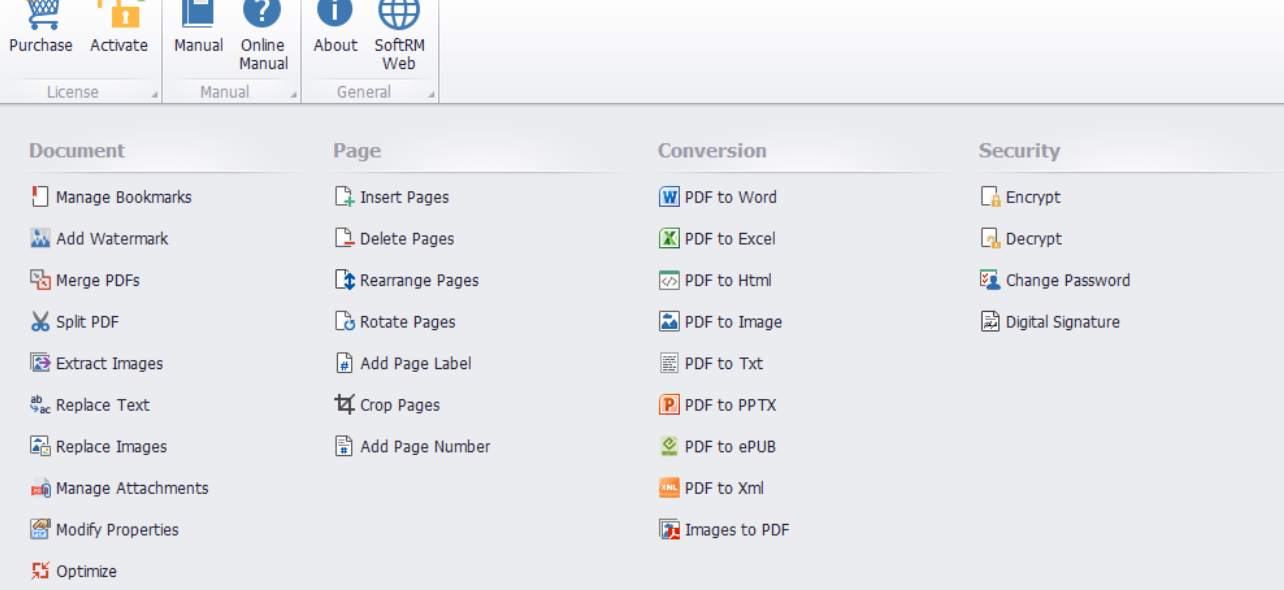
Task: Click the Add Page Number icon
Action: click(345, 447)
